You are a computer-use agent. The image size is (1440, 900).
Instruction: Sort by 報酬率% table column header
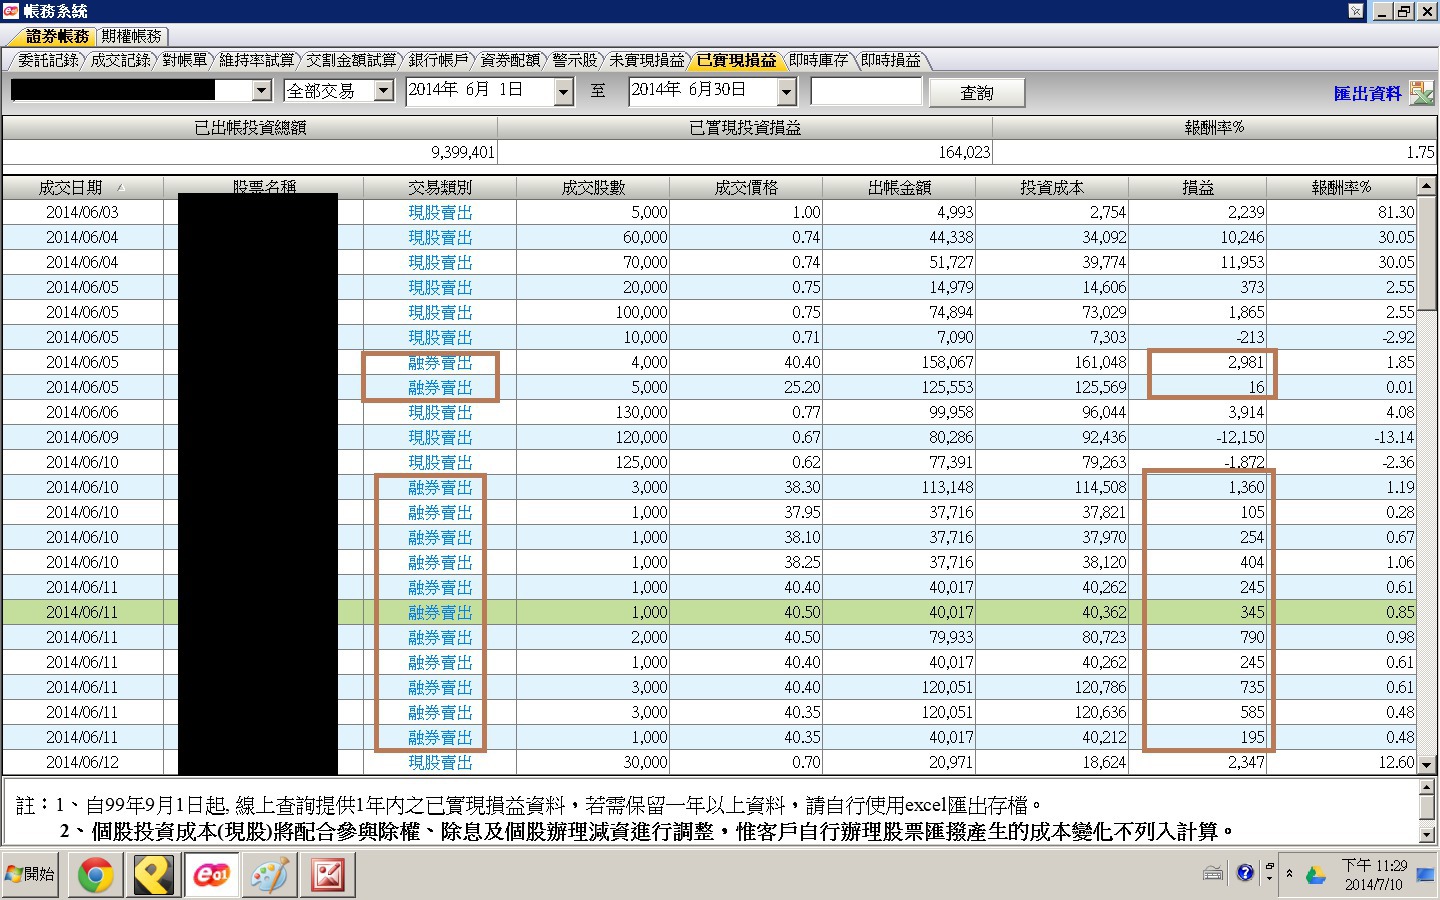tap(1341, 187)
